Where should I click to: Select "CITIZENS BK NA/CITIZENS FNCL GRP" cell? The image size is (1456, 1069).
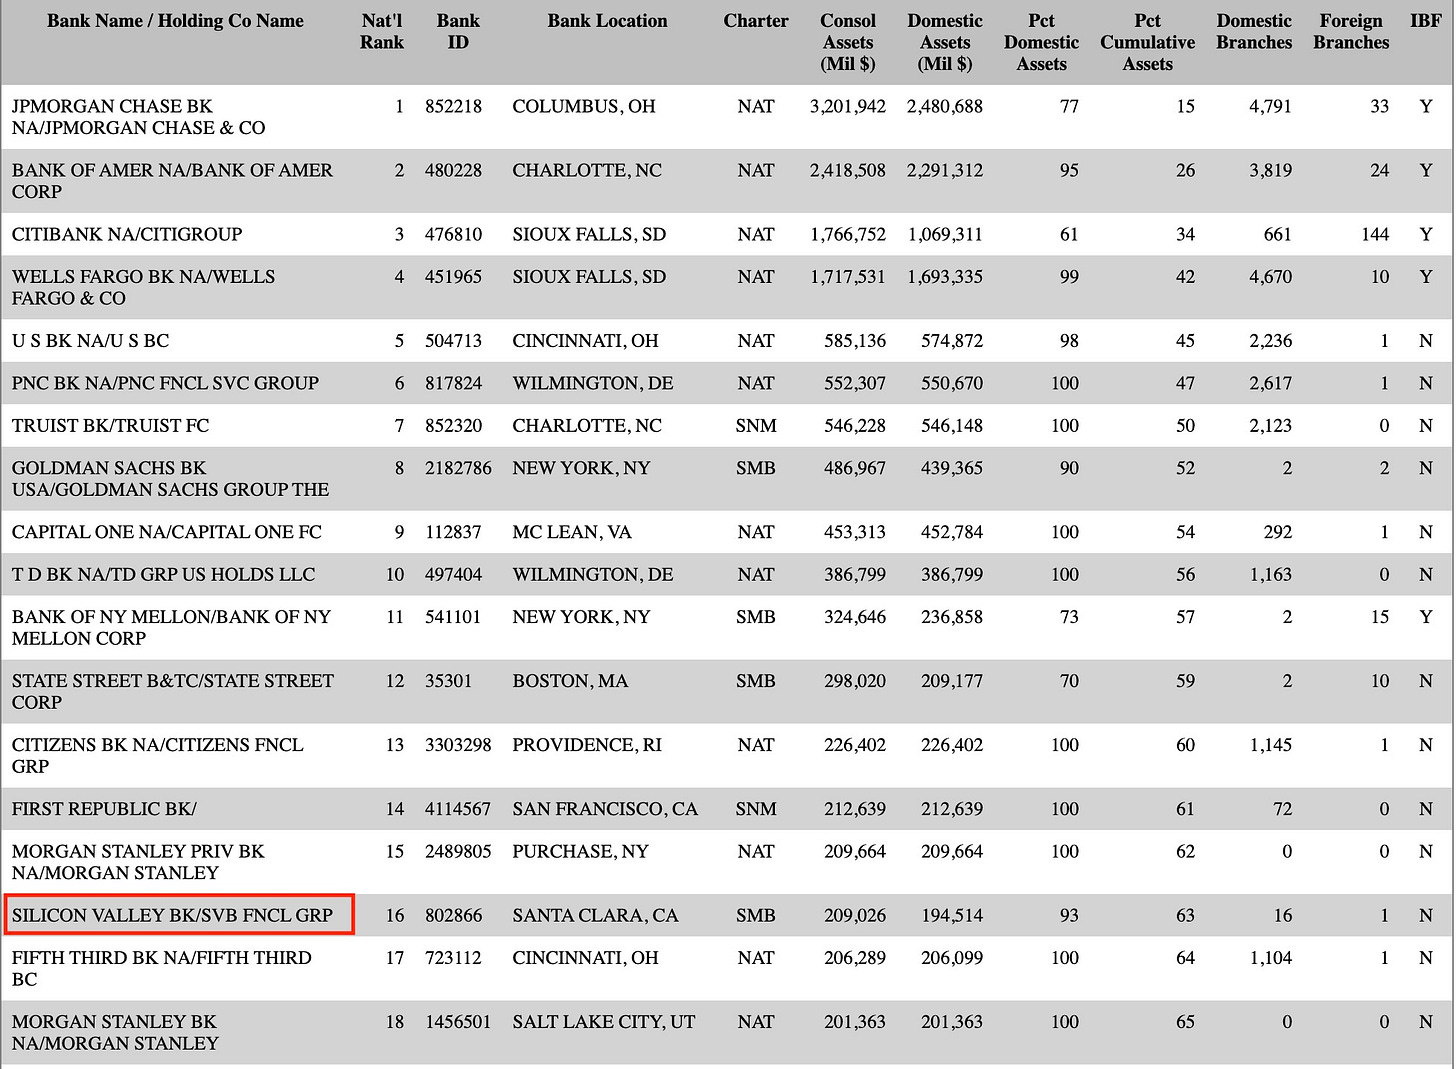[157, 756]
